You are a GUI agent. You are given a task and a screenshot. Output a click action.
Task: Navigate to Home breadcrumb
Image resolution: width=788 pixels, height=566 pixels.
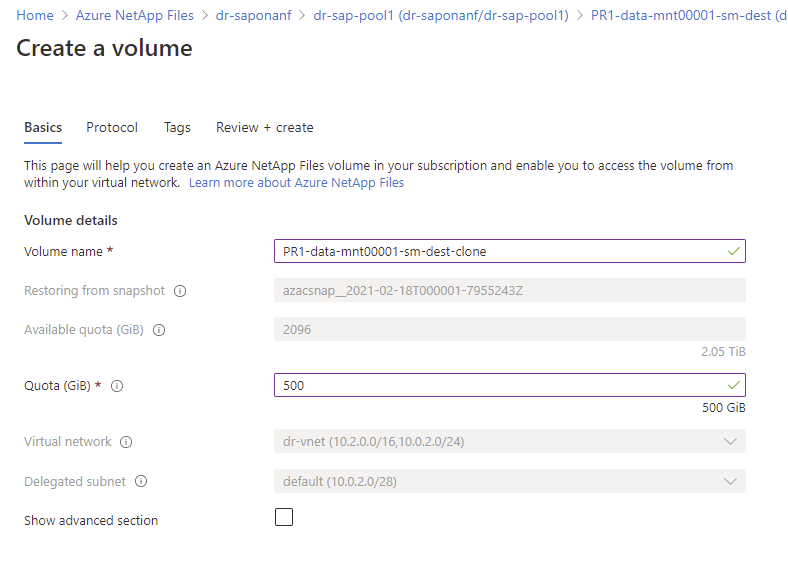pos(35,15)
